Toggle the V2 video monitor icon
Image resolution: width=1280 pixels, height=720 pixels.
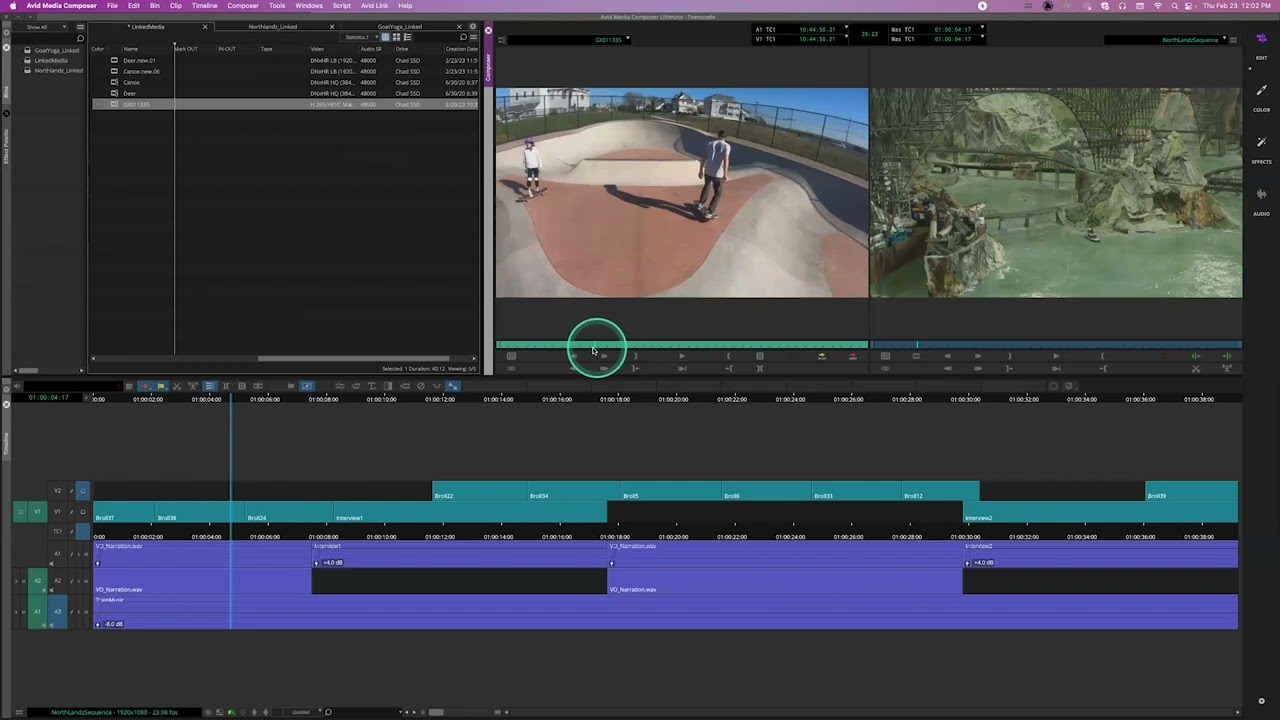[83, 490]
